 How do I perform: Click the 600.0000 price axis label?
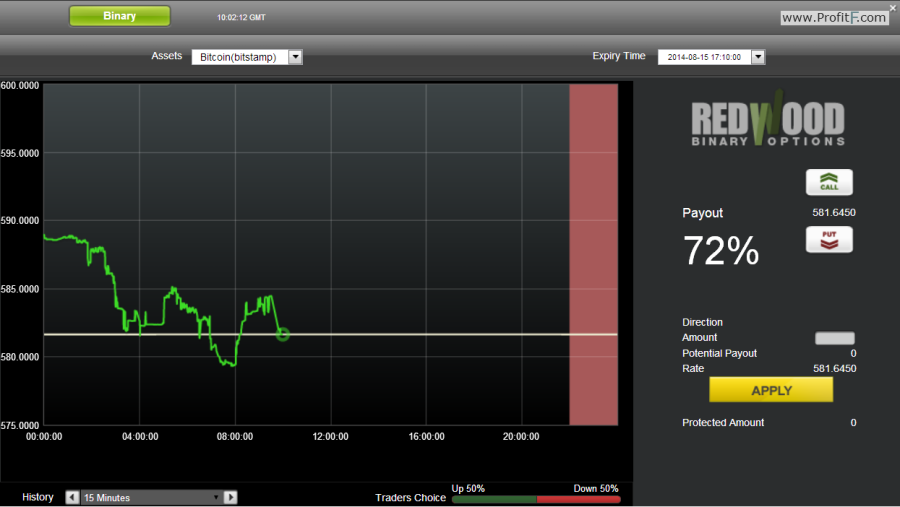coord(20,86)
